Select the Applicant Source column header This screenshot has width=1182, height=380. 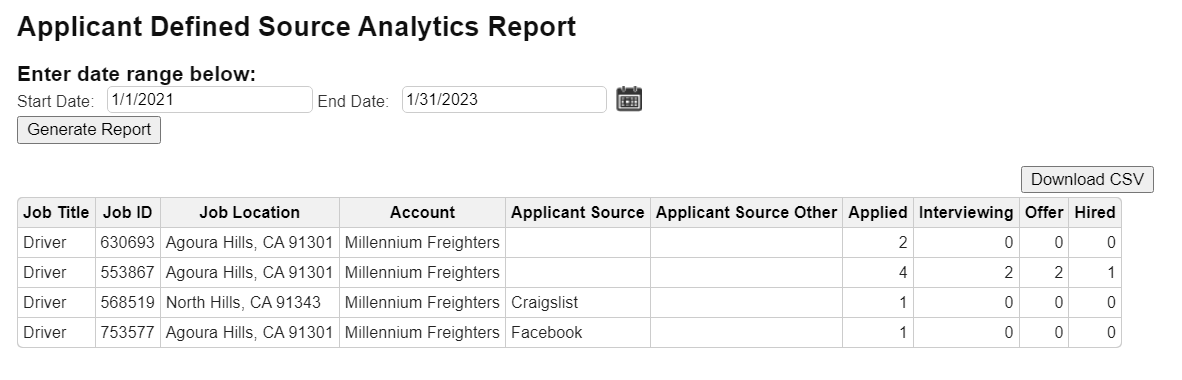pyautogui.click(x=577, y=213)
